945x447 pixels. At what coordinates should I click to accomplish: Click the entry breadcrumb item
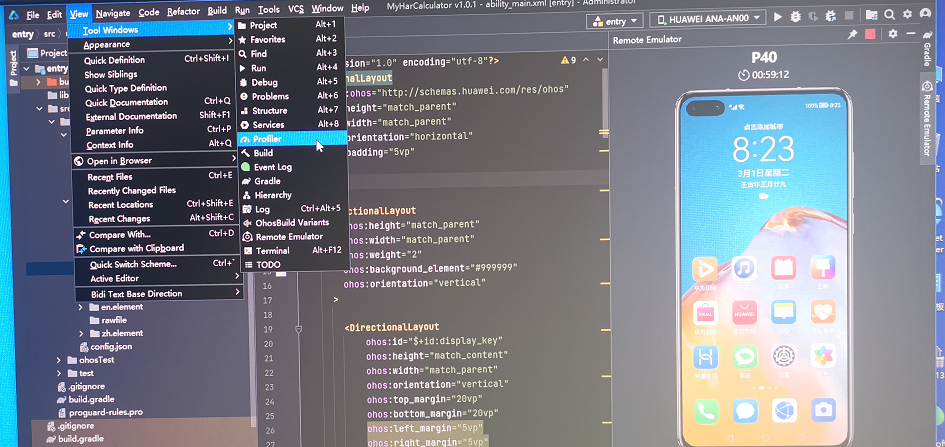22,34
